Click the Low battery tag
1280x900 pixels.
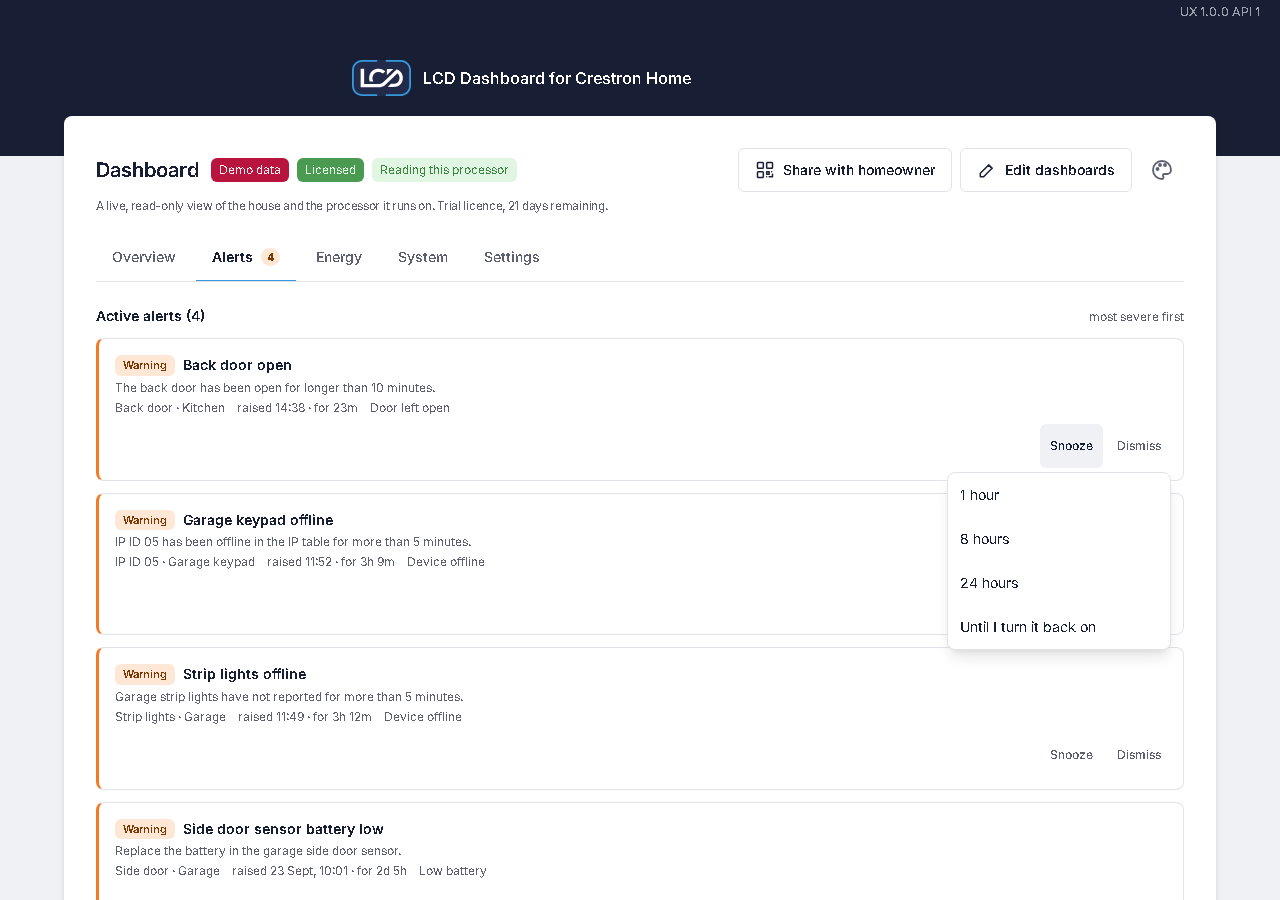[x=453, y=871]
